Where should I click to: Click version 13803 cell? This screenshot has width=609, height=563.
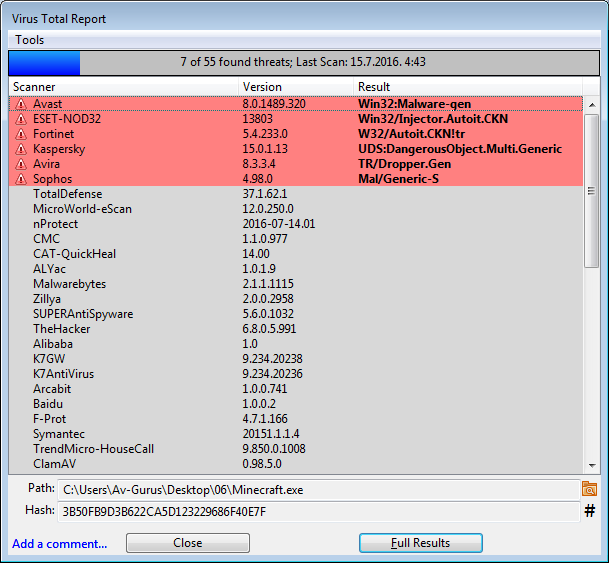(258, 119)
